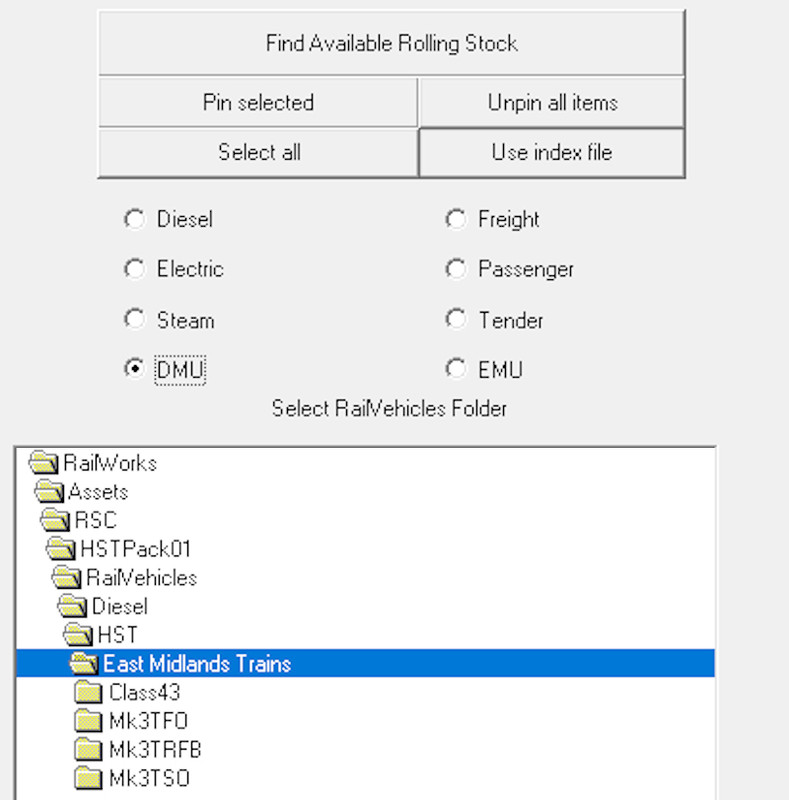The image size is (789, 800).
Task: Click the Select all button
Action: (x=258, y=153)
